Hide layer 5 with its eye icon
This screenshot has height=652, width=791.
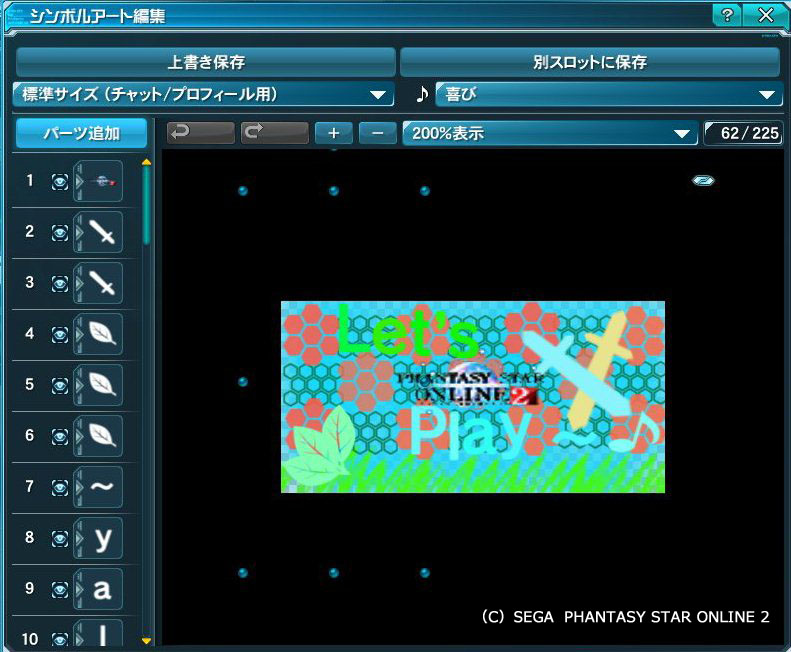coord(60,386)
